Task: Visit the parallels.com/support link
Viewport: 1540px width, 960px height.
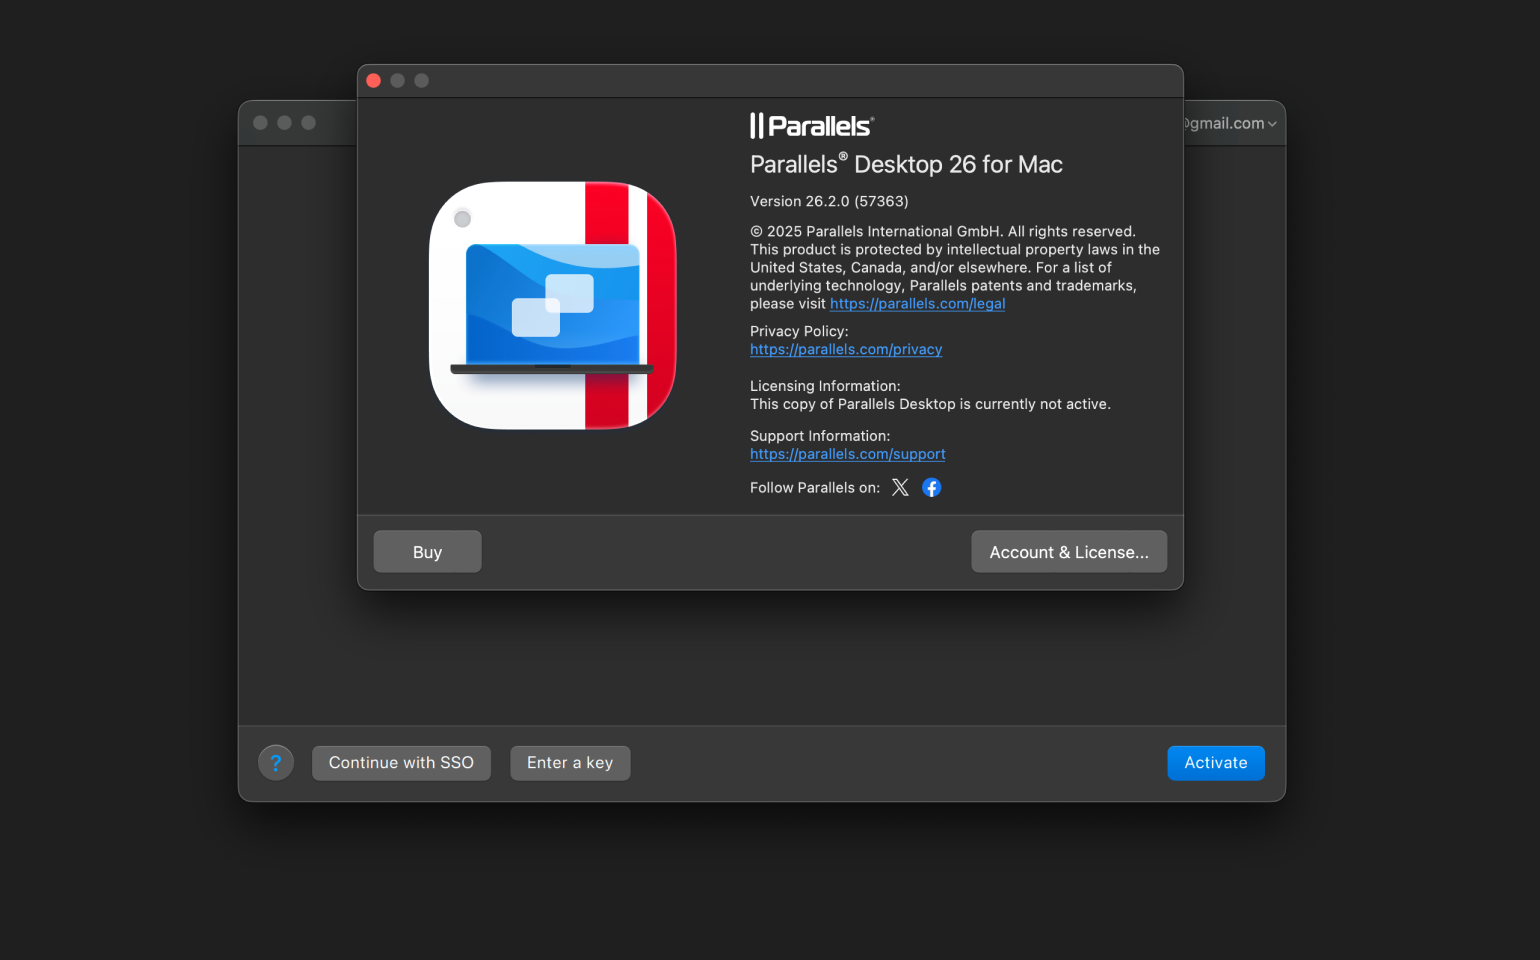Action: click(x=847, y=454)
